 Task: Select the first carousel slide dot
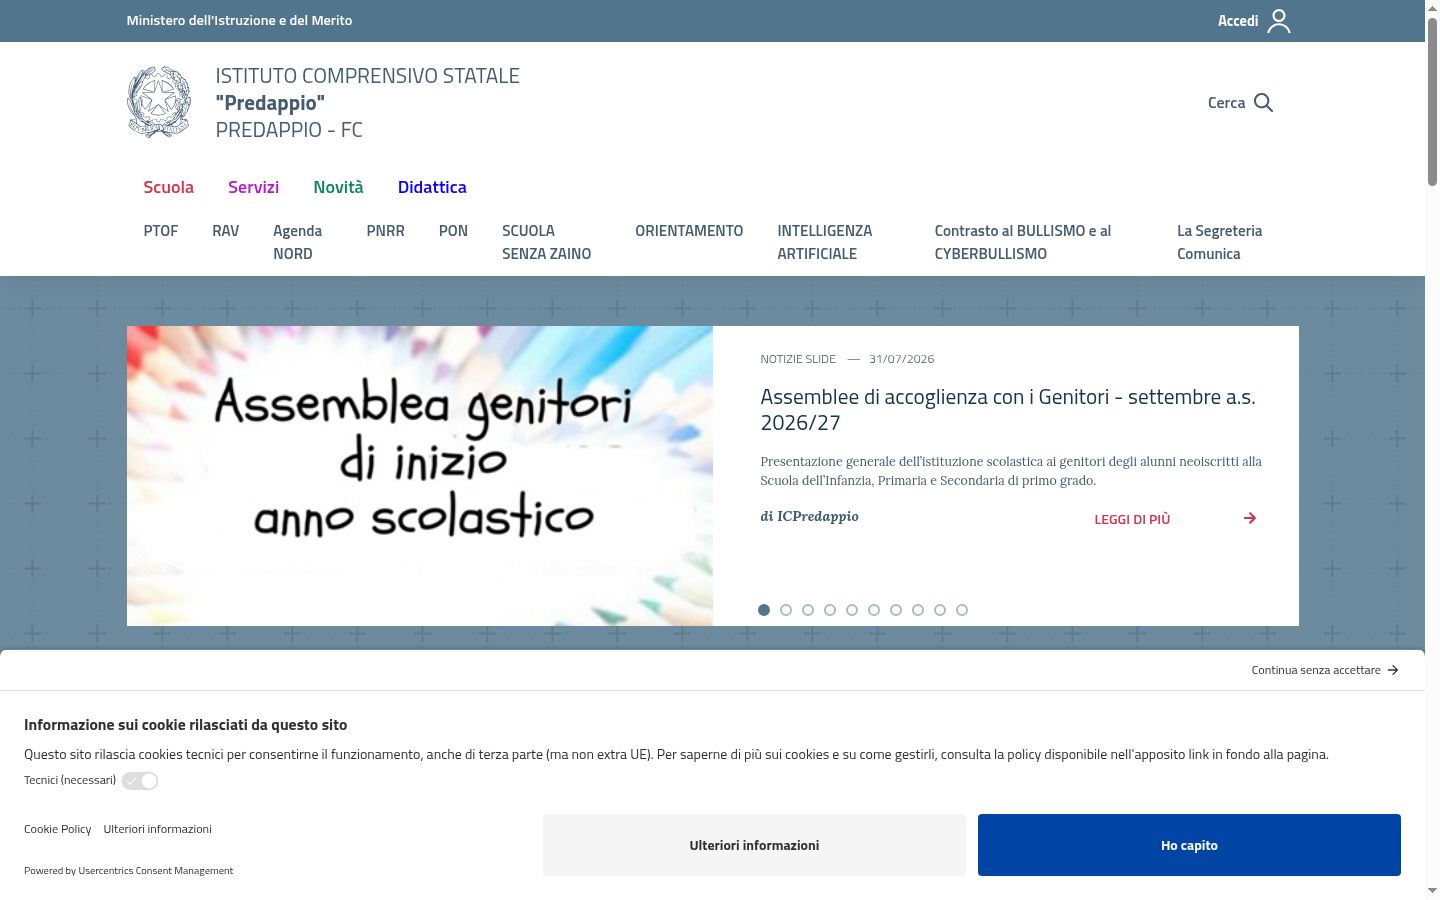point(764,610)
